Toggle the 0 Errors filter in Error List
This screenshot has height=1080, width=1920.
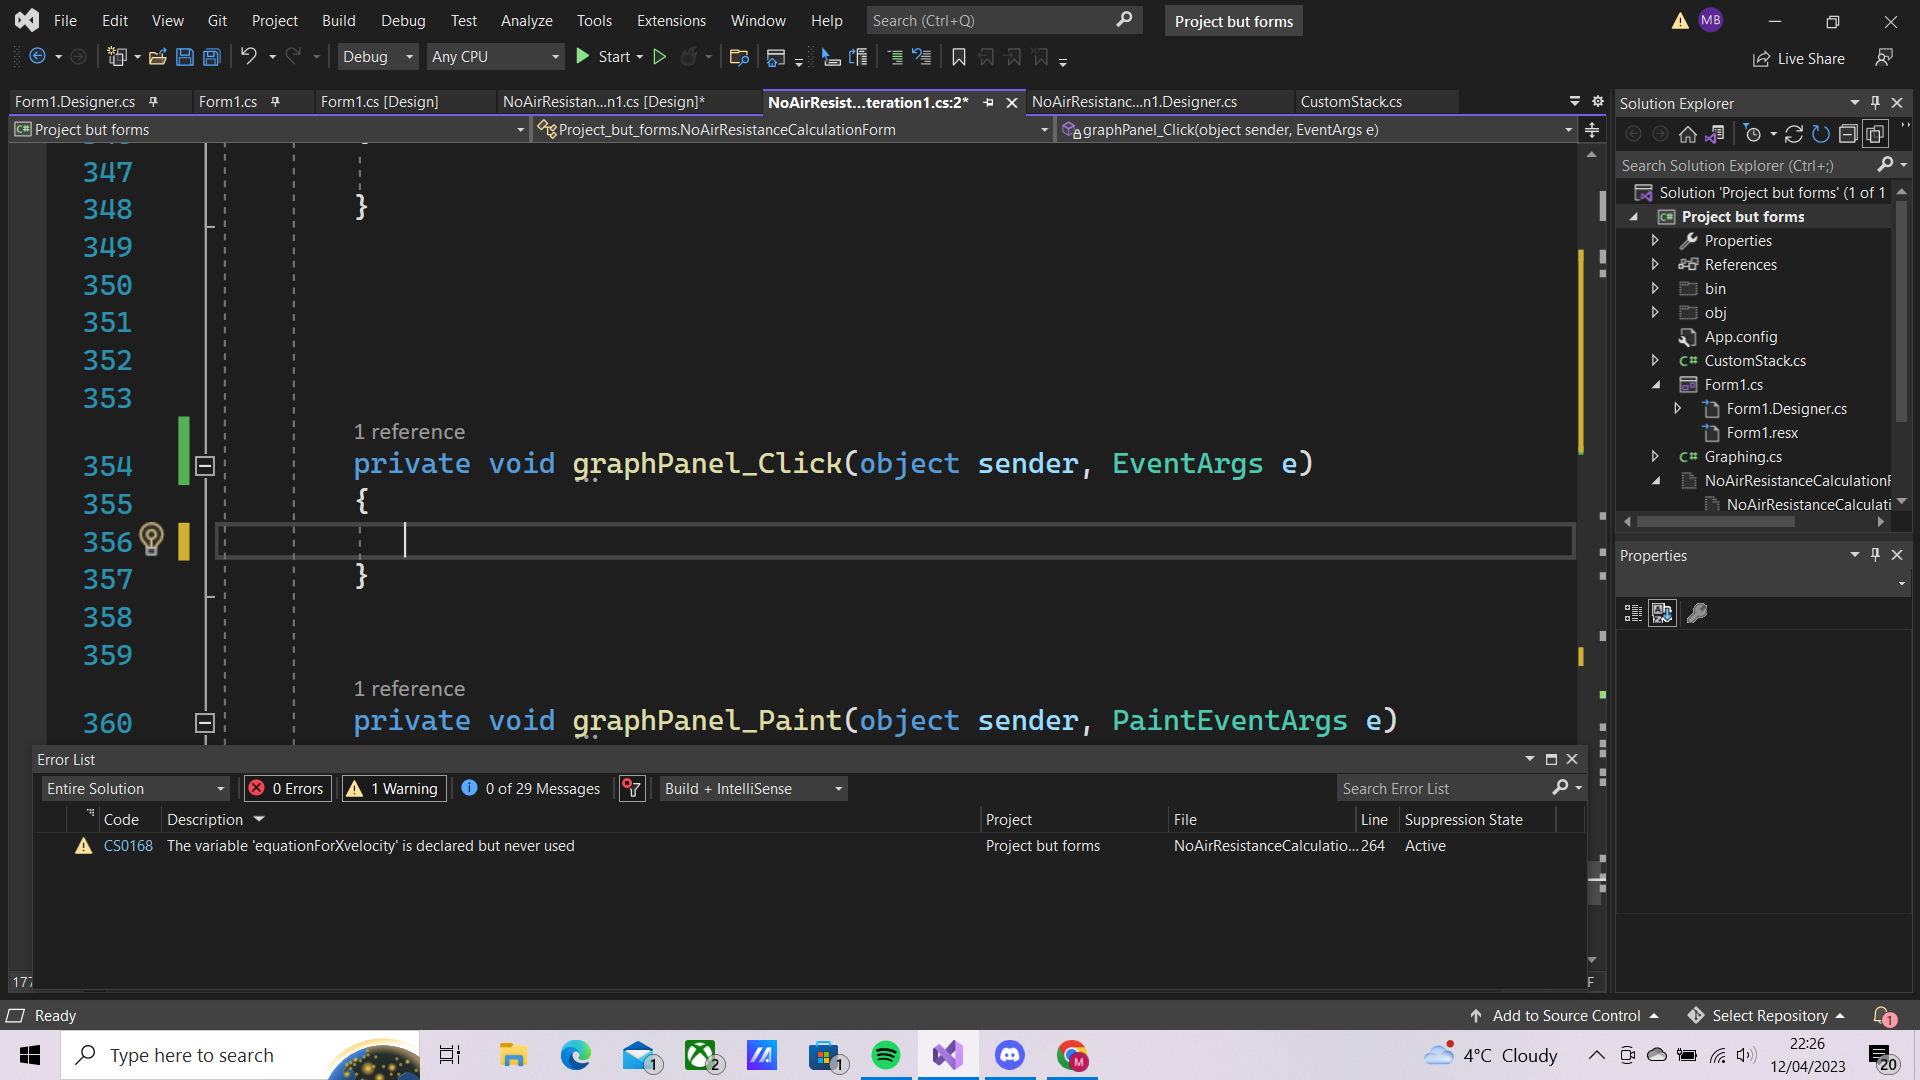[287, 788]
